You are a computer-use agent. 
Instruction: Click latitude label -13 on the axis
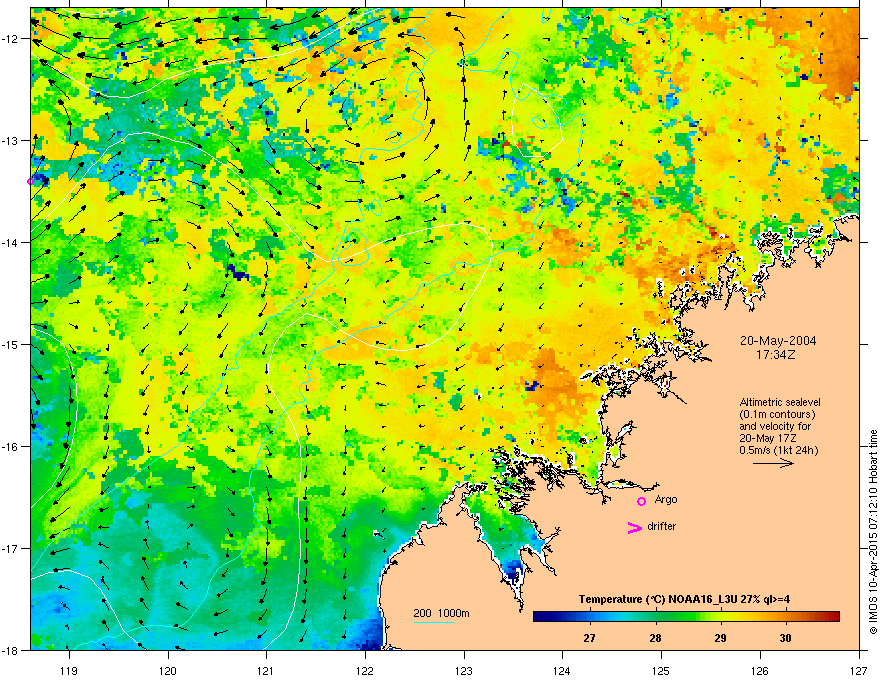[10, 140]
